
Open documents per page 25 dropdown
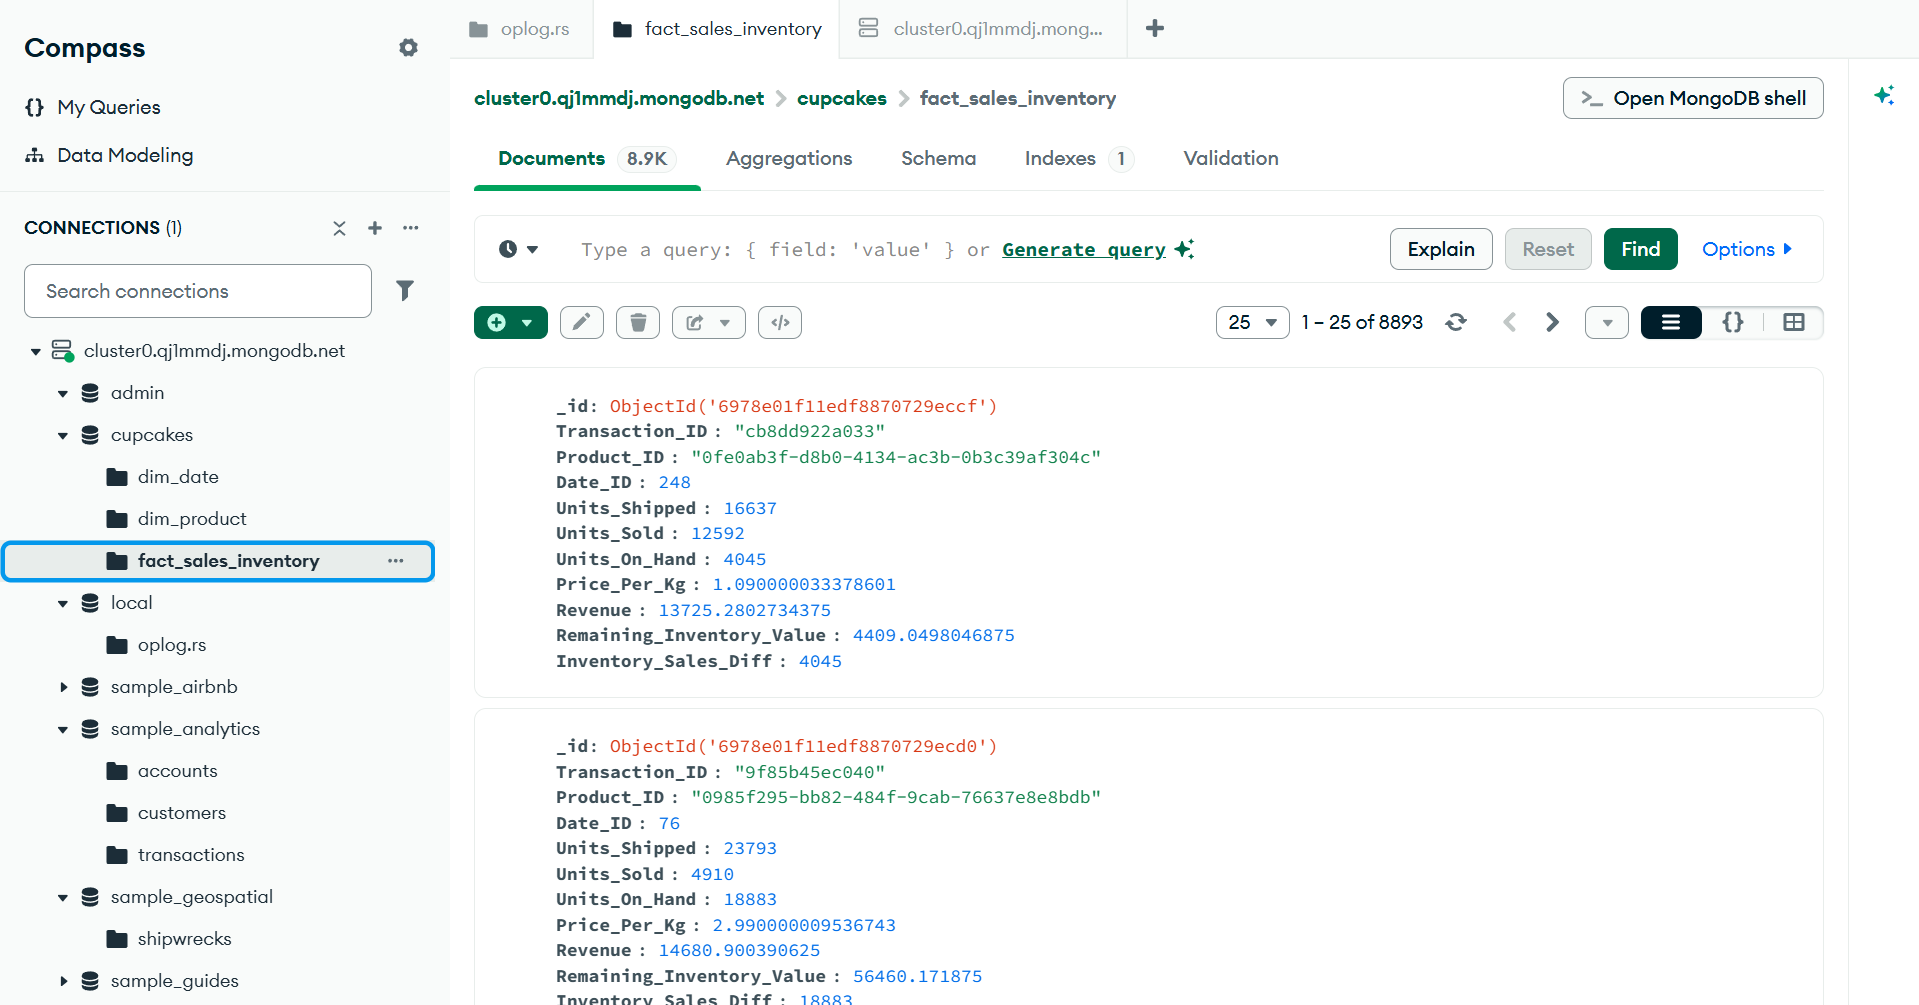click(x=1253, y=322)
